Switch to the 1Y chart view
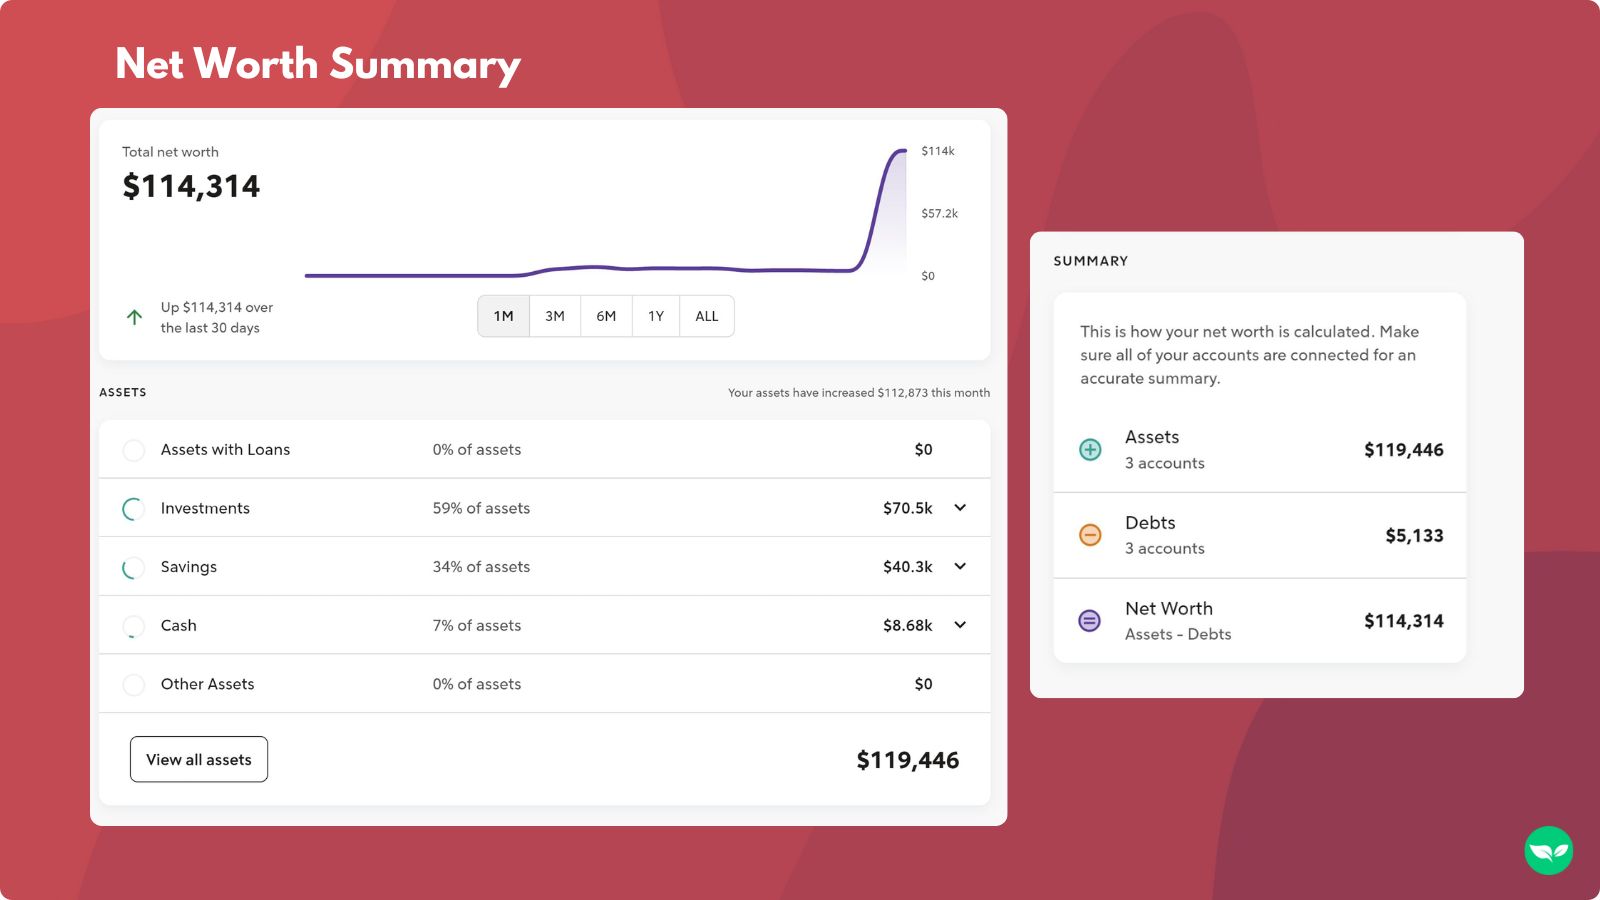 click(x=655, y=315)
